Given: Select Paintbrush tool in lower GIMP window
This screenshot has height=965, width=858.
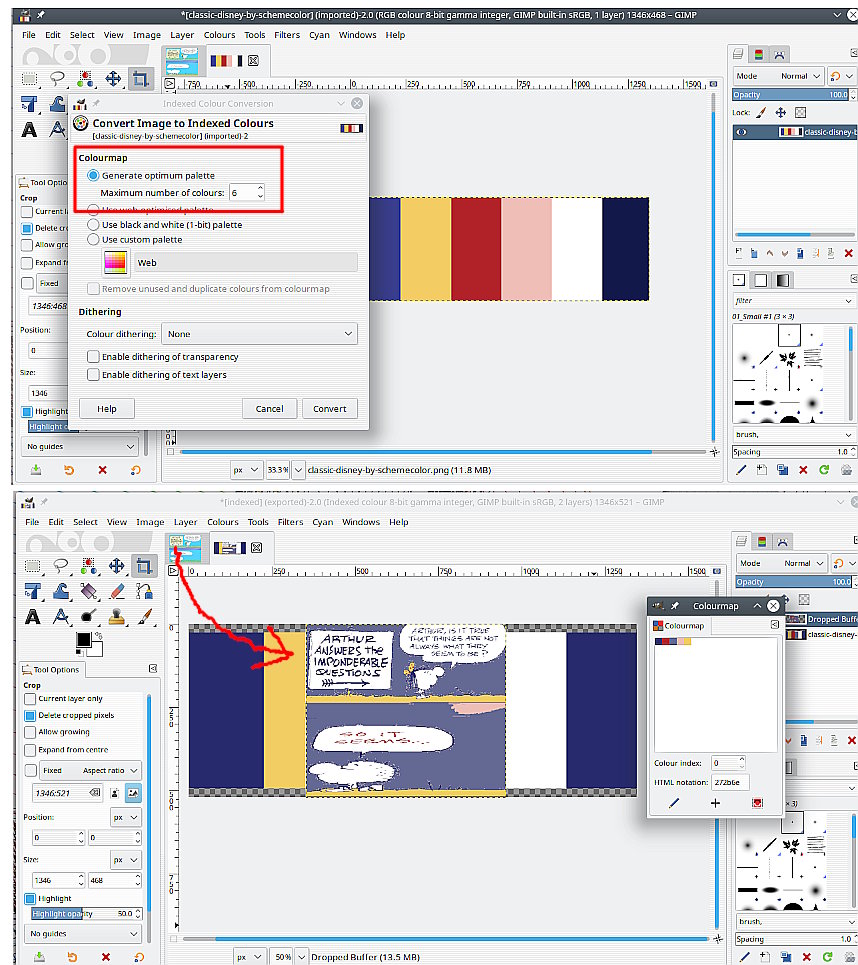Looking at the screenshot, I should 144,617.
